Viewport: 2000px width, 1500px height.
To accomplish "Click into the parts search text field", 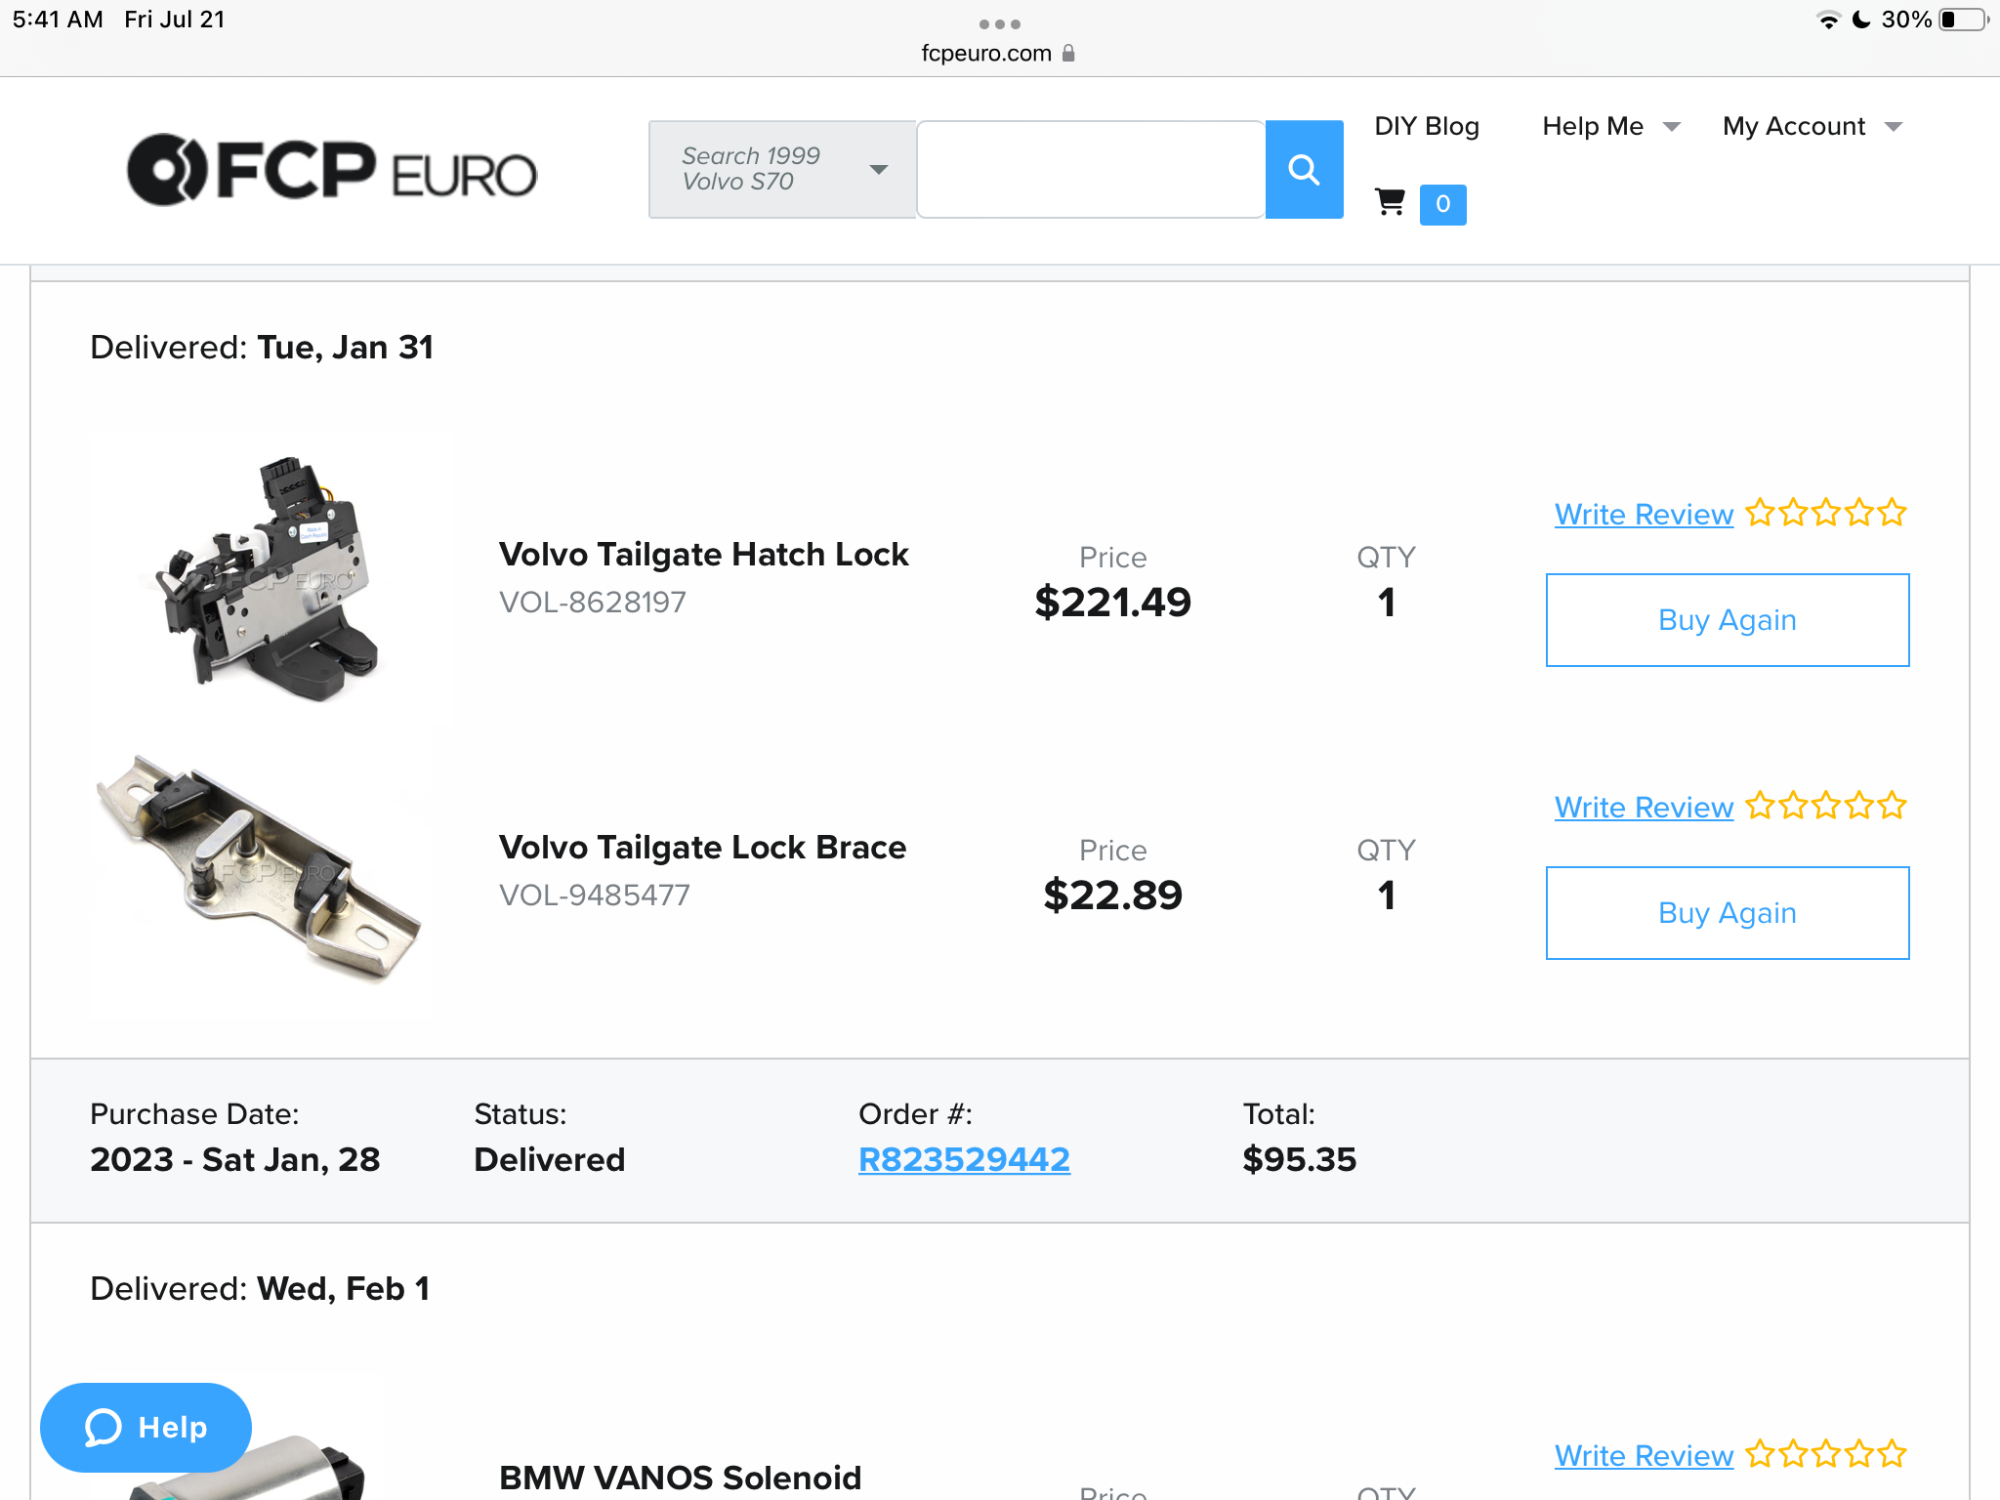I will coord(1090,170).
